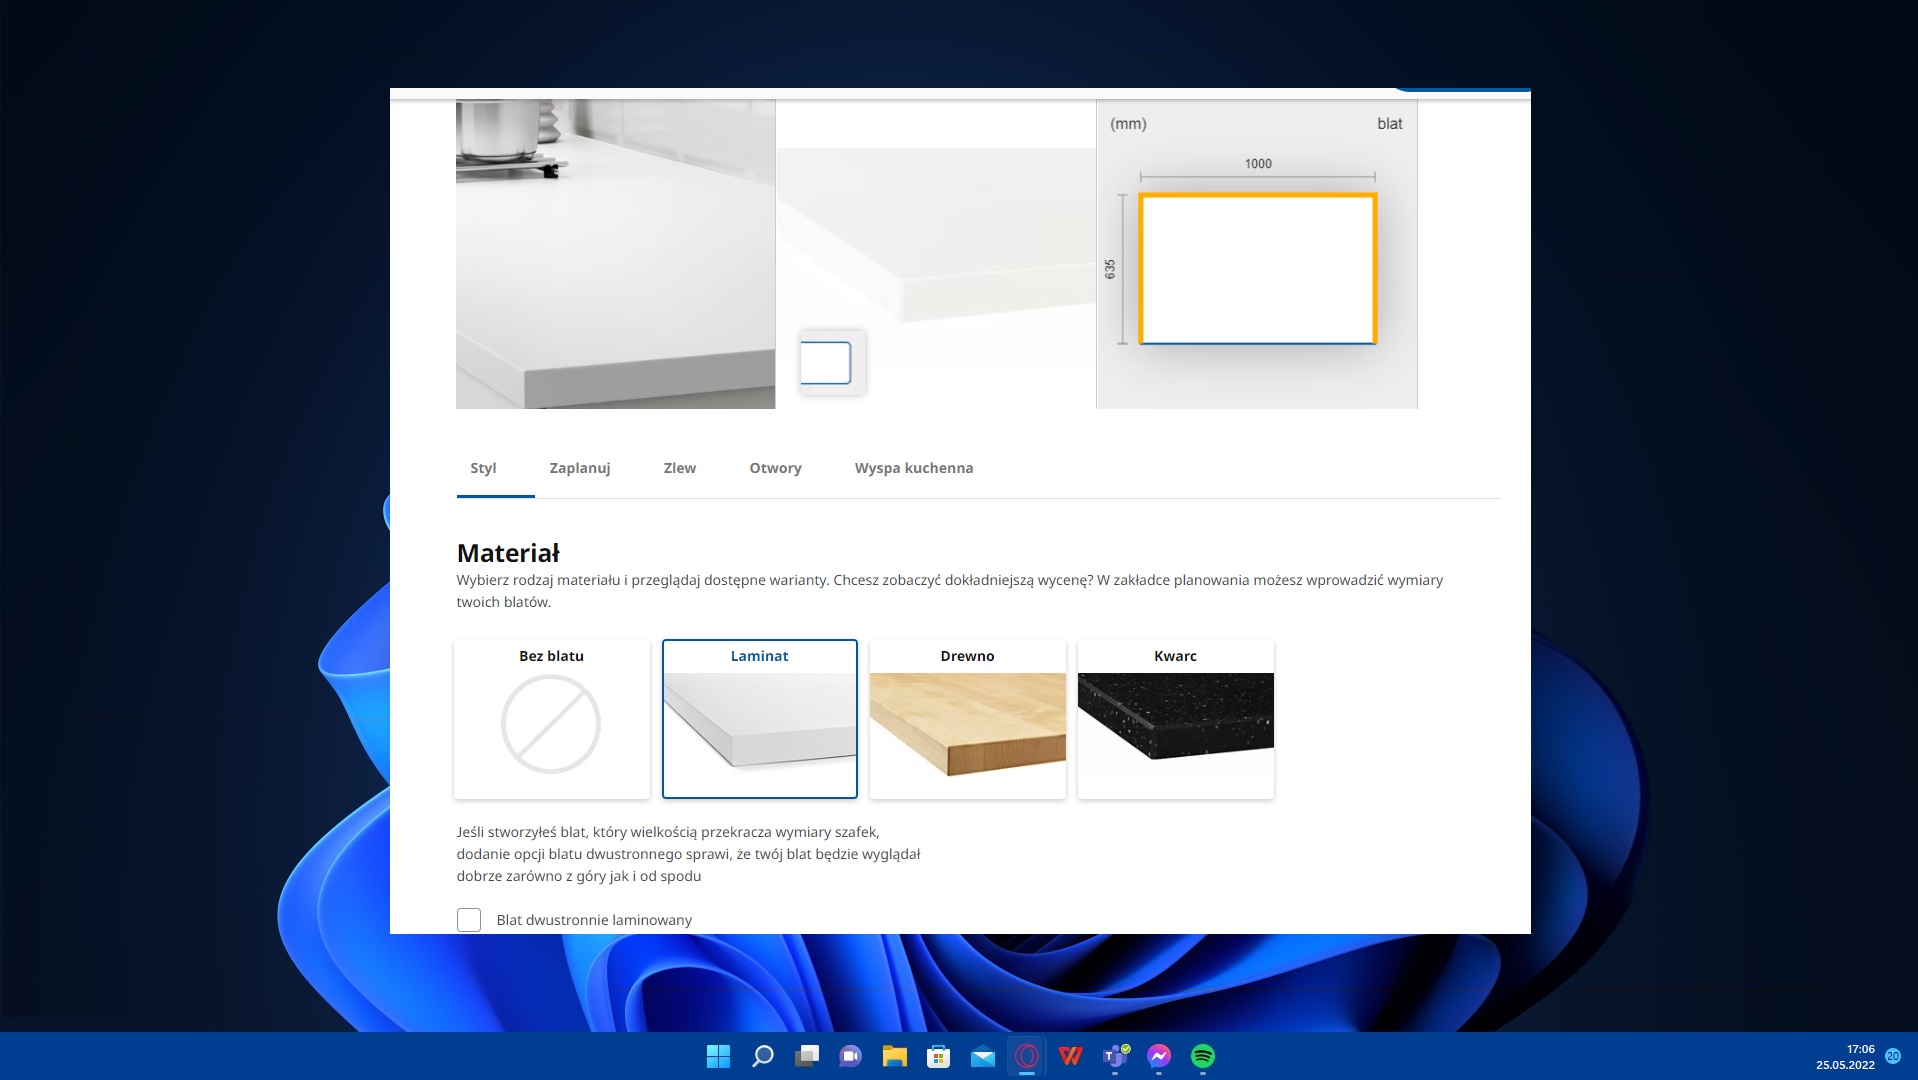Pick the Bez blatu option
The height and width of the screenshot is (1080, 1918).
click(551, 719)
